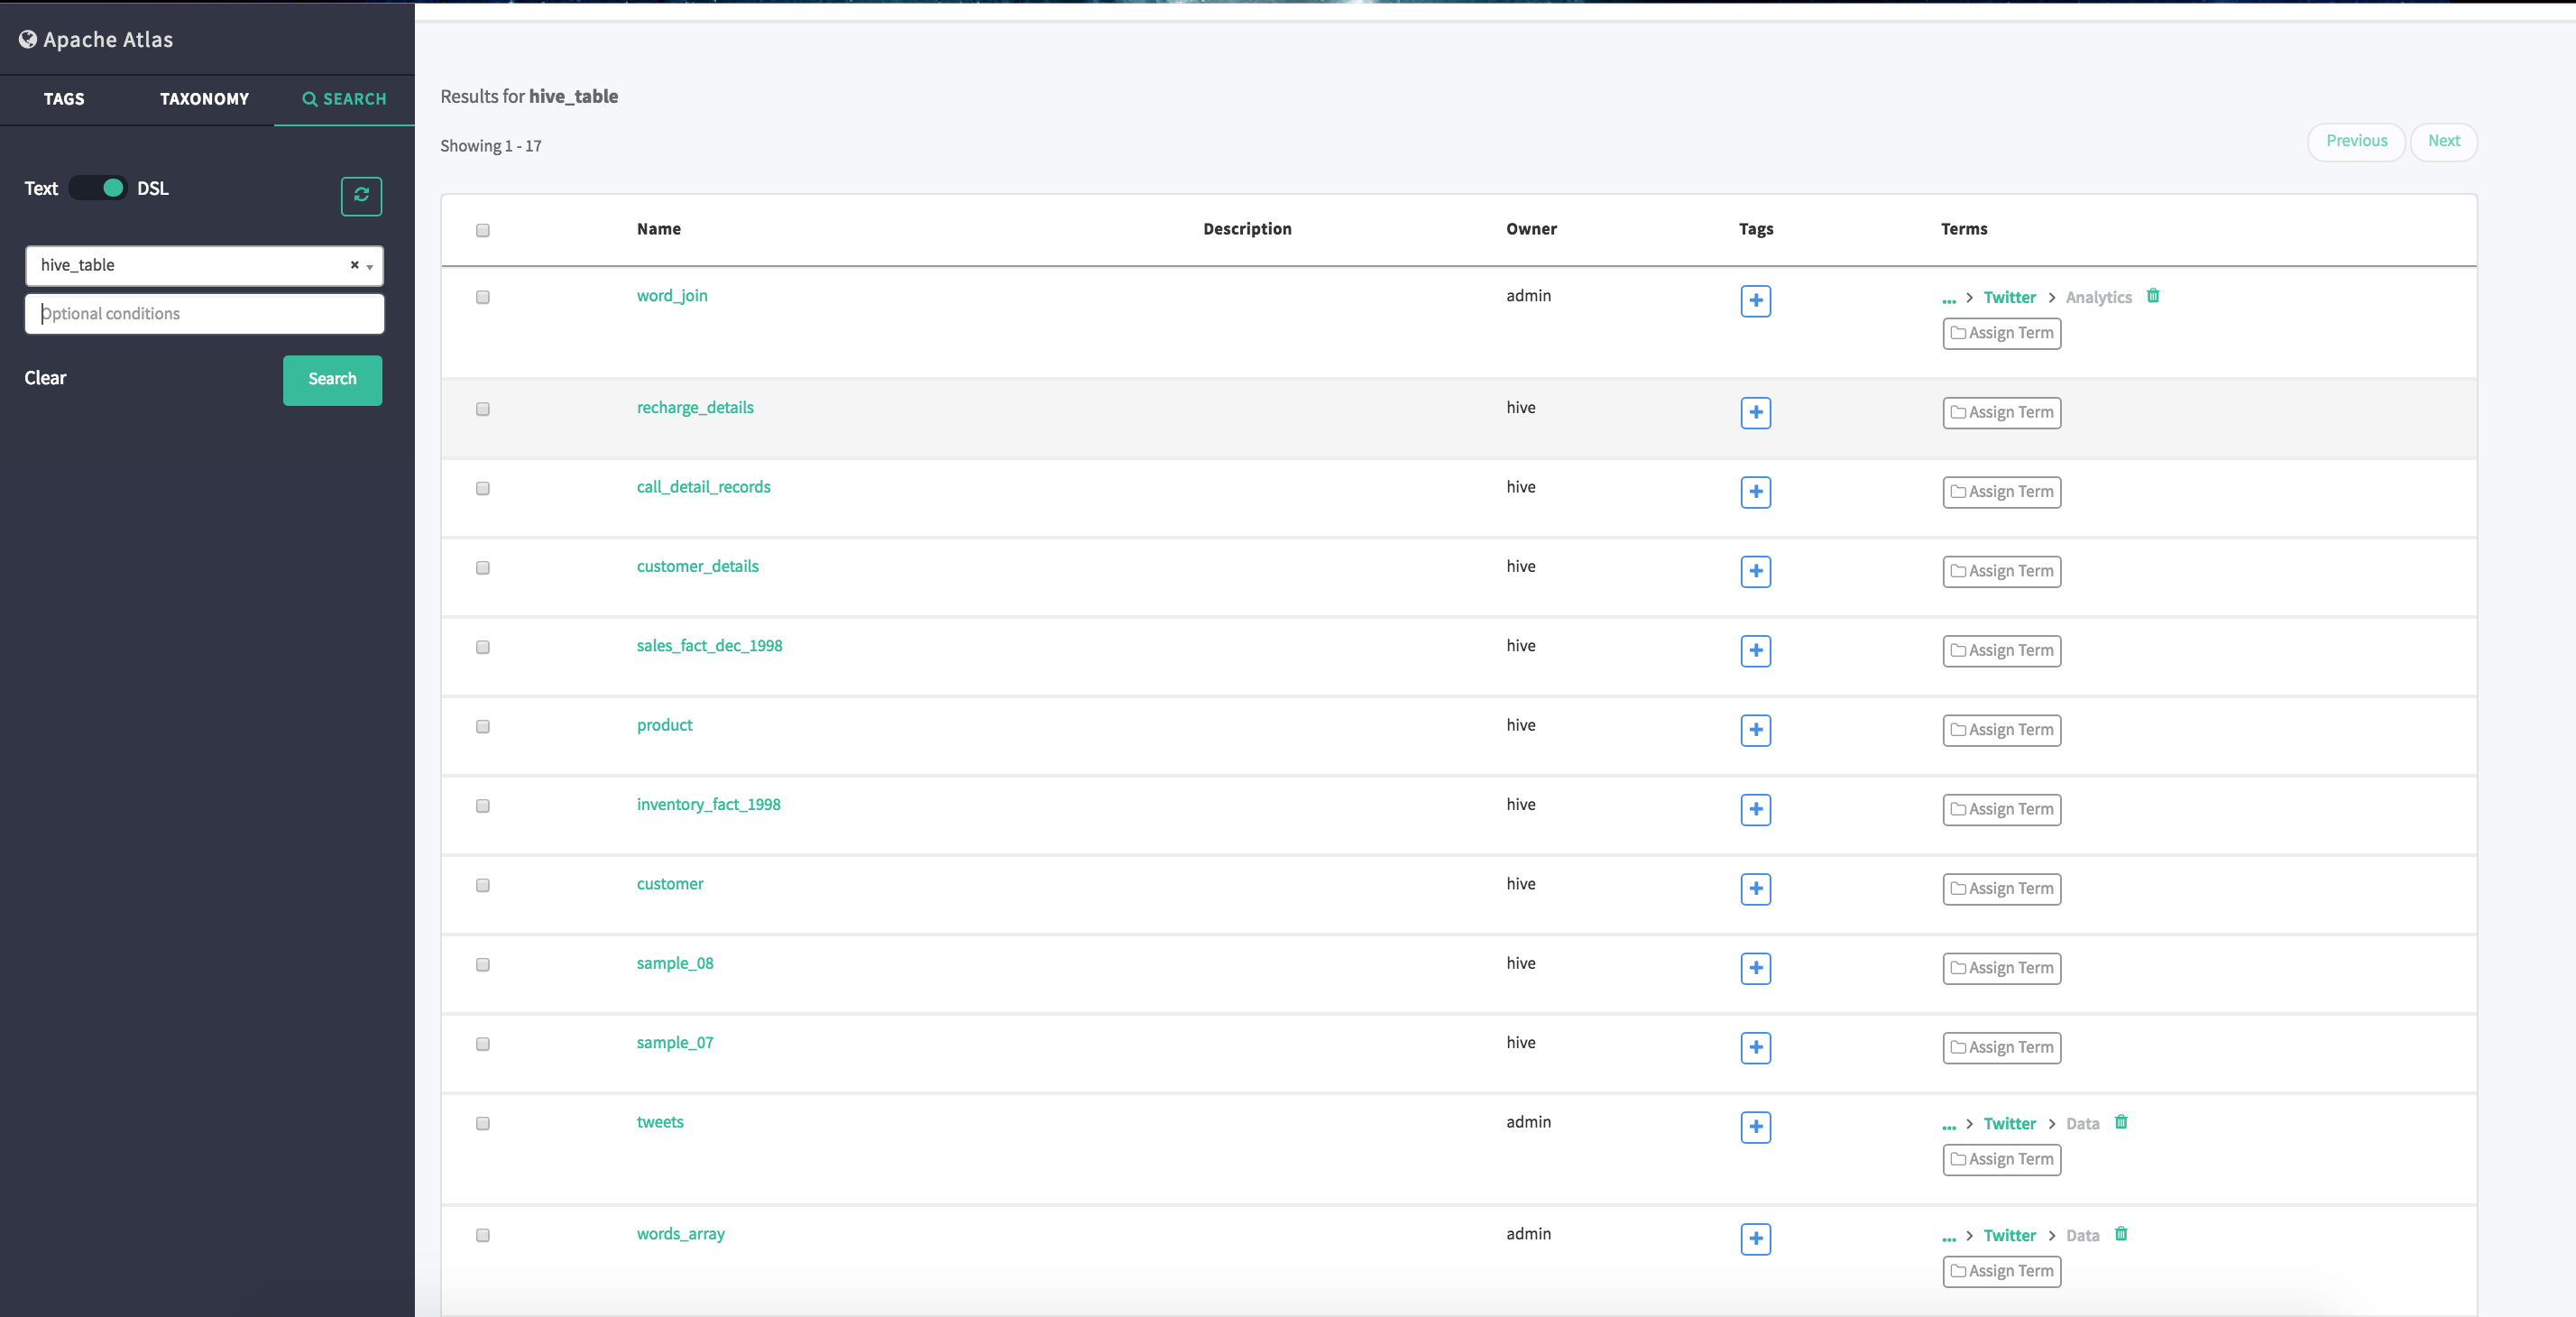Add a tag to sample_08
Viewport: 2576px width, 1317px height.
coord(1756,968)
